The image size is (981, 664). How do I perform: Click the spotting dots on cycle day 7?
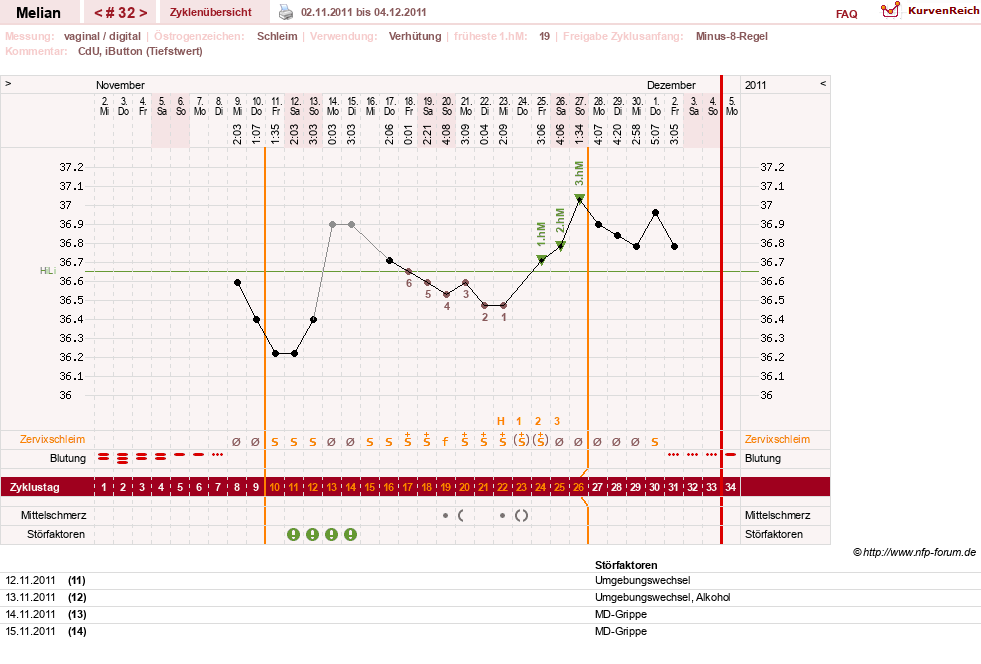click(x=217, y=454)
